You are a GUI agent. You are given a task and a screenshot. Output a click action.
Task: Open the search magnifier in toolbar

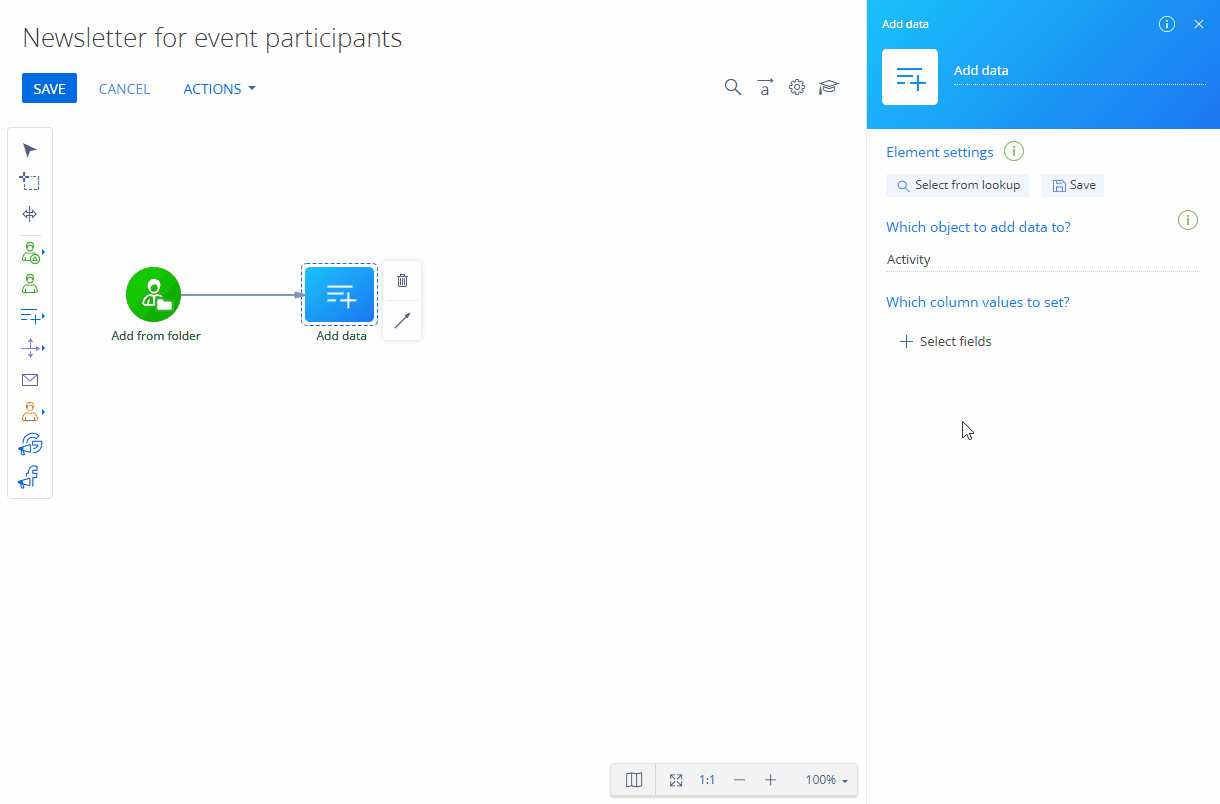733,88
